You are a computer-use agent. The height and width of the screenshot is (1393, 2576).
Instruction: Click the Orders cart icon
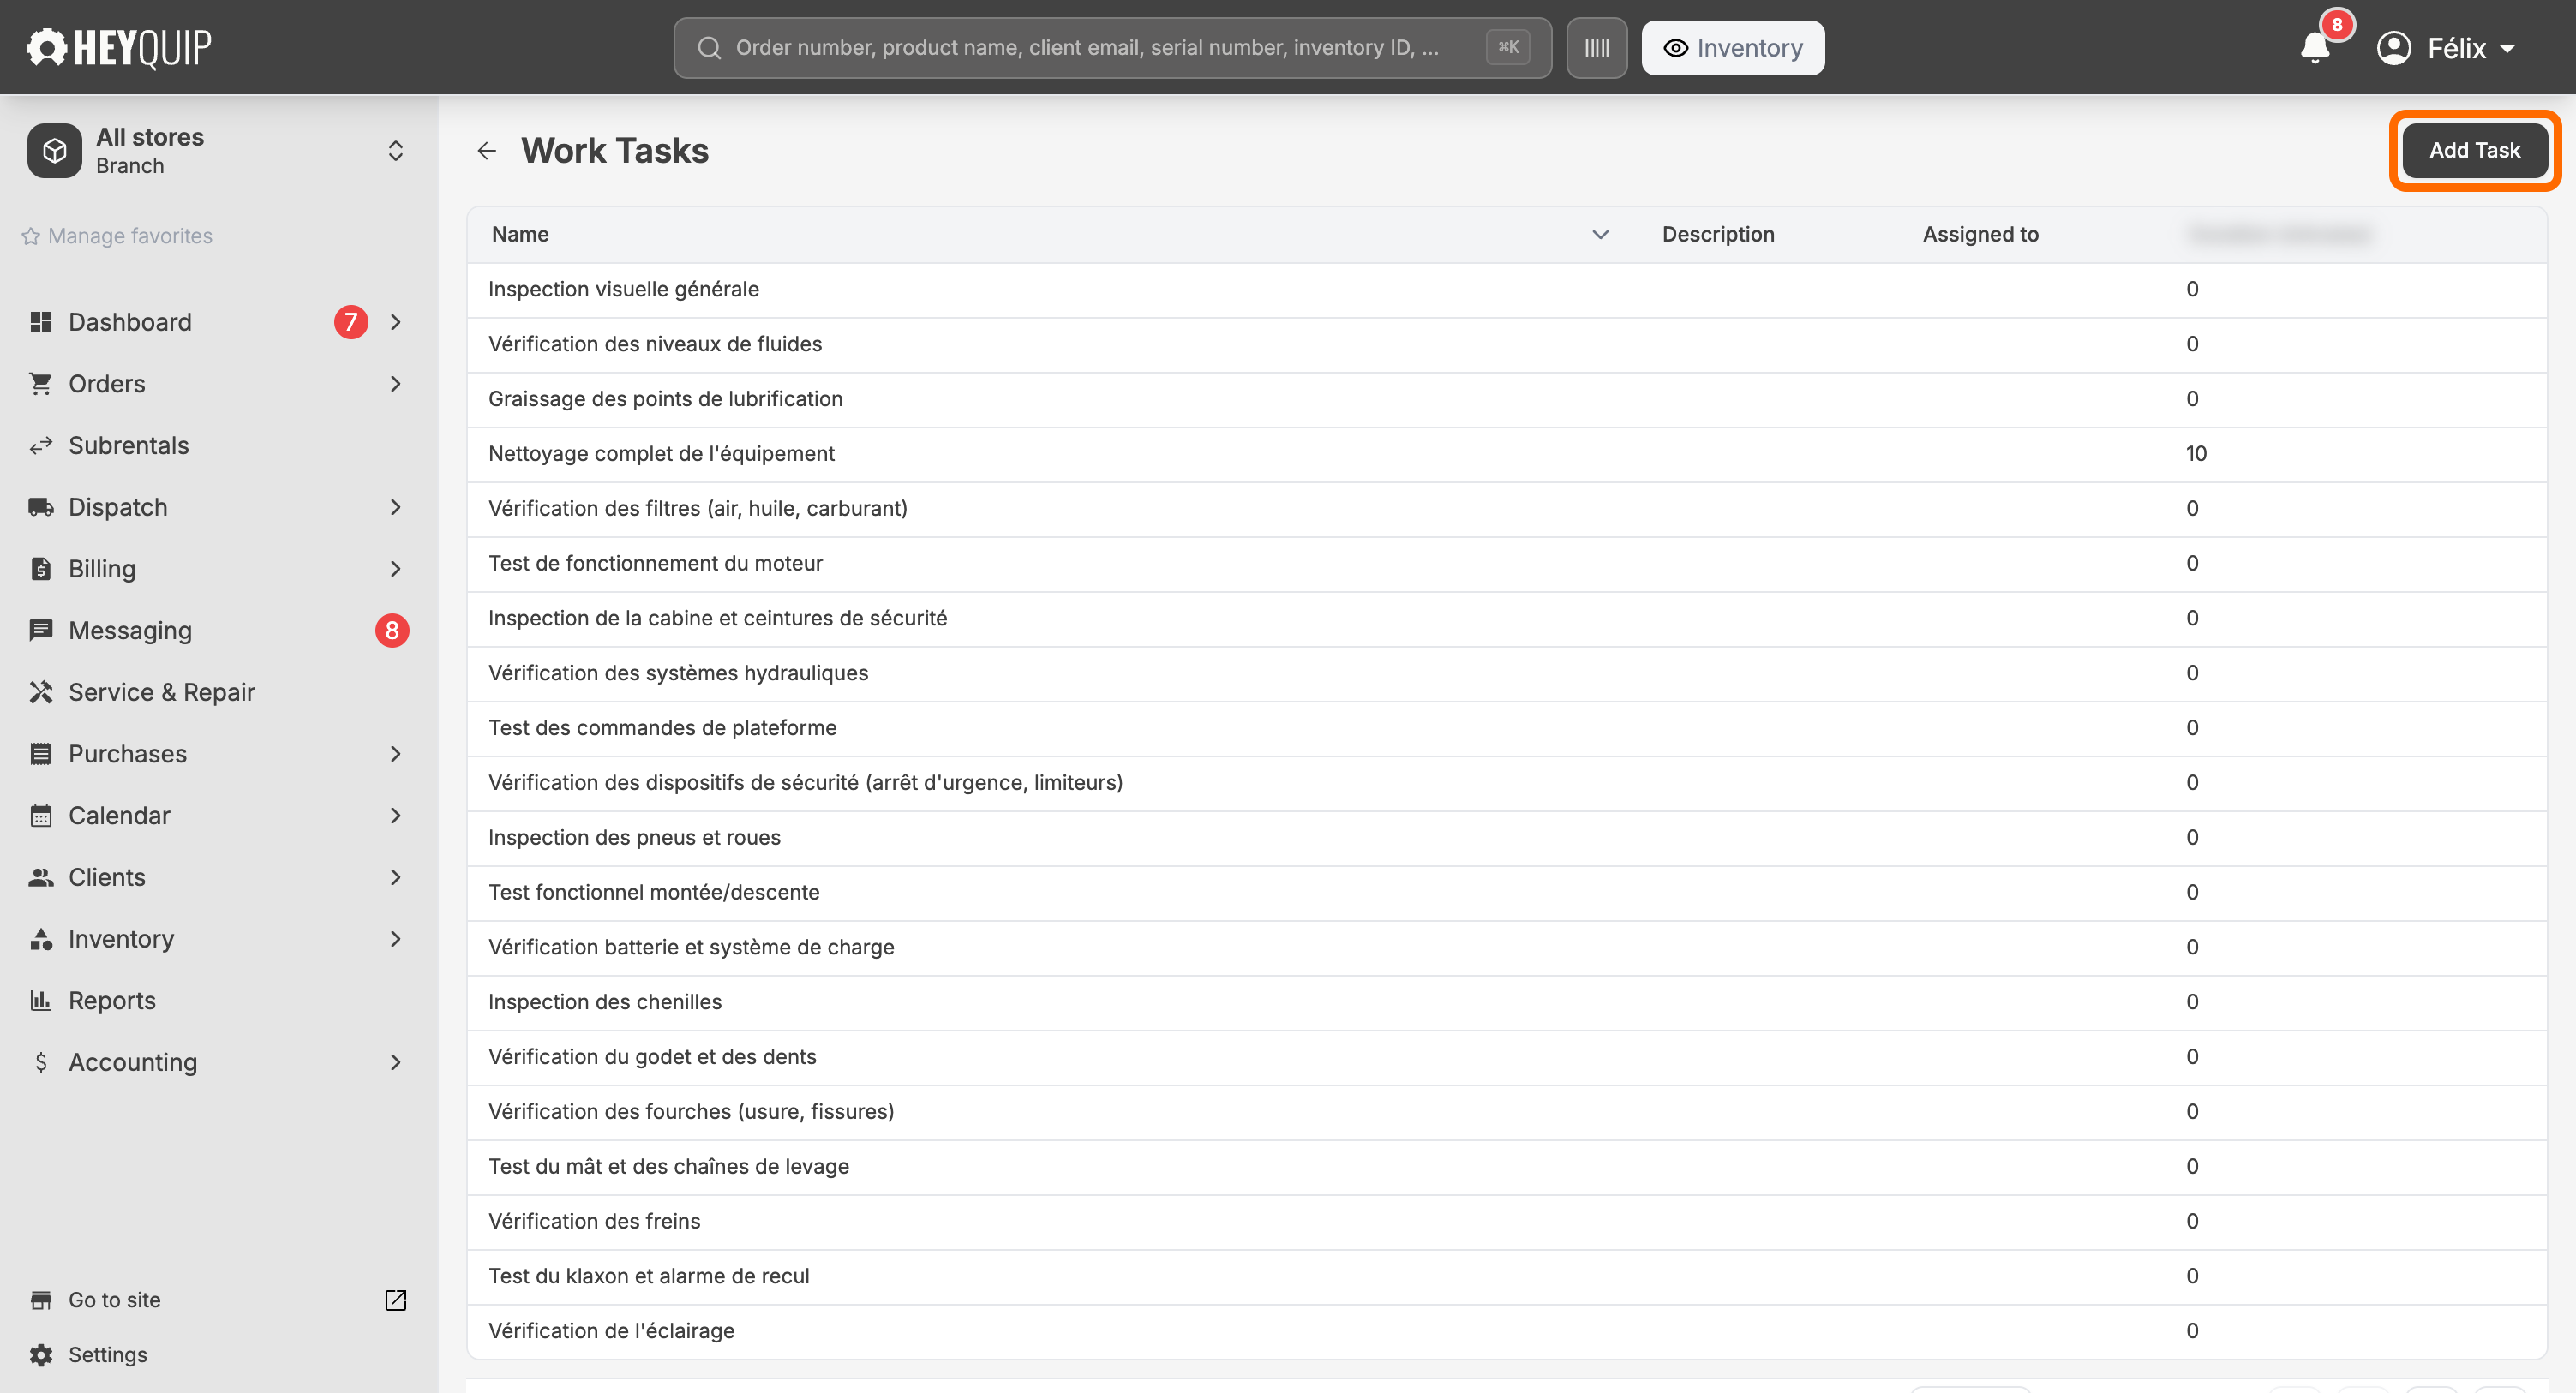click(x=41, y=384)
